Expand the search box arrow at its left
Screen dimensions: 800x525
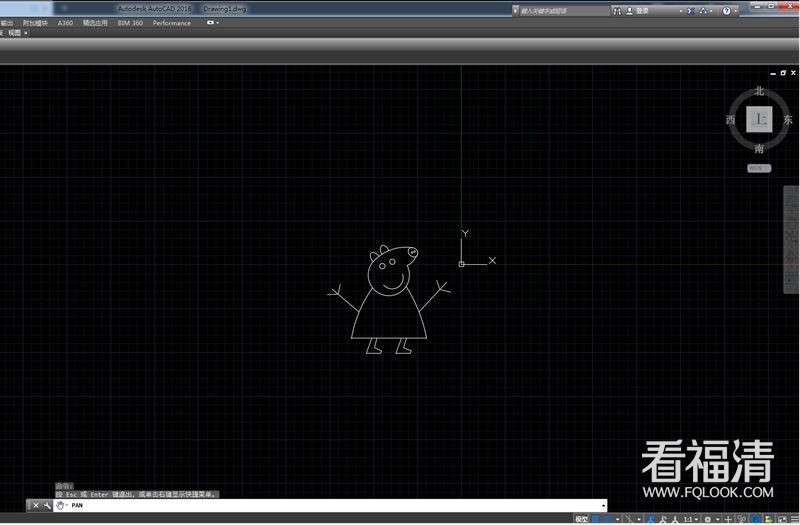pos(515,11)
